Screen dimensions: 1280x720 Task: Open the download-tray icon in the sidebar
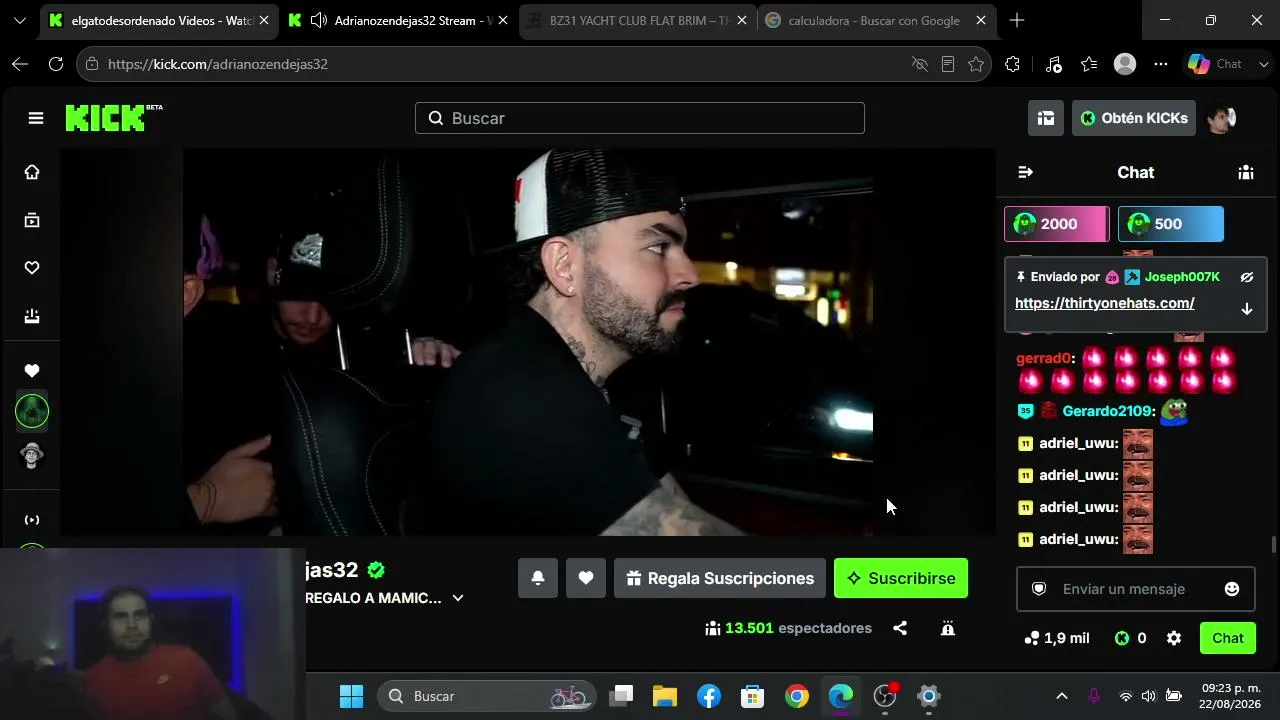pyautogui.click(x=32, y=316)
